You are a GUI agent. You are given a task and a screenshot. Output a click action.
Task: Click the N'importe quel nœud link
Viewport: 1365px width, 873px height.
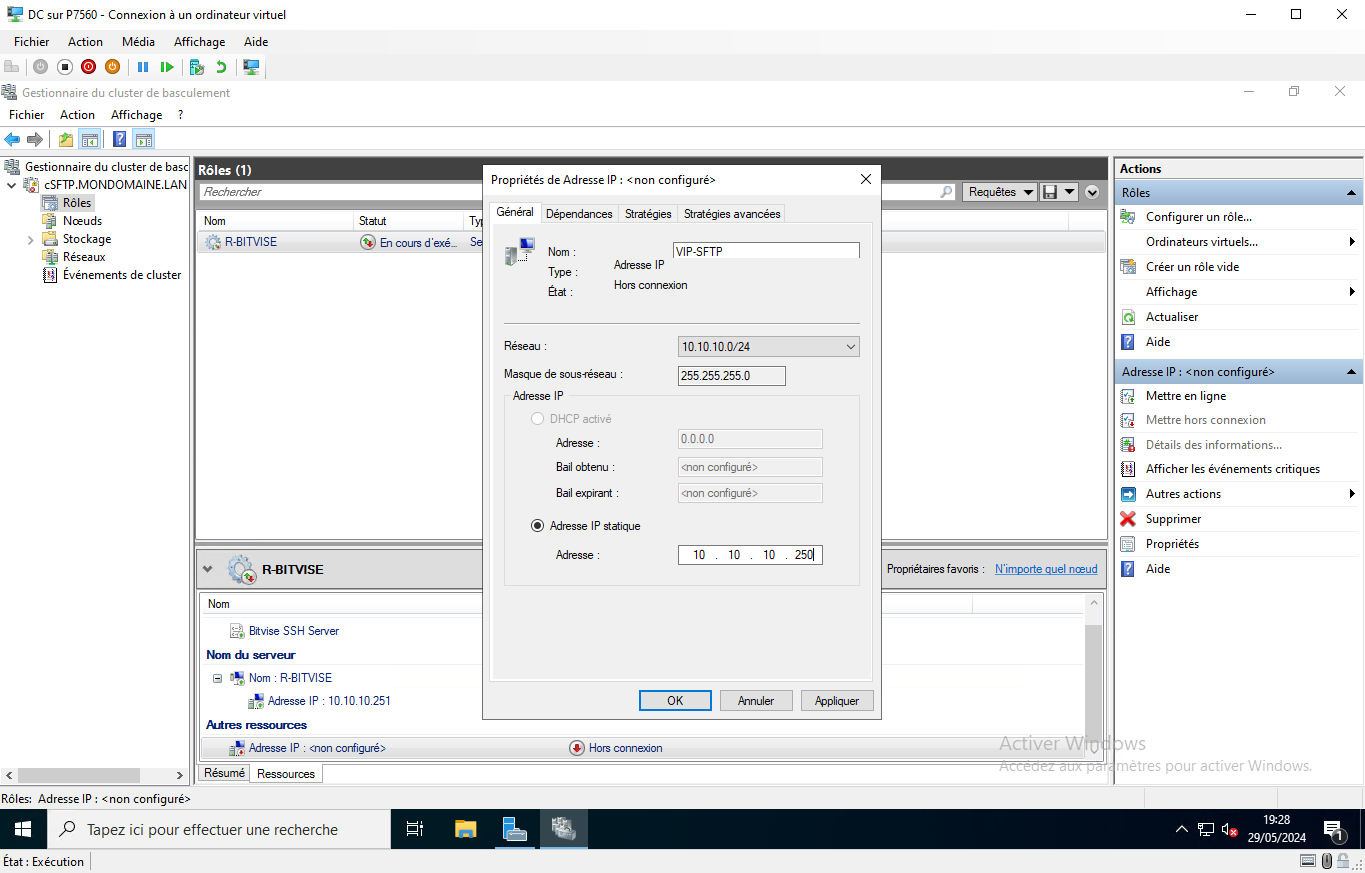click(1046, 569)
